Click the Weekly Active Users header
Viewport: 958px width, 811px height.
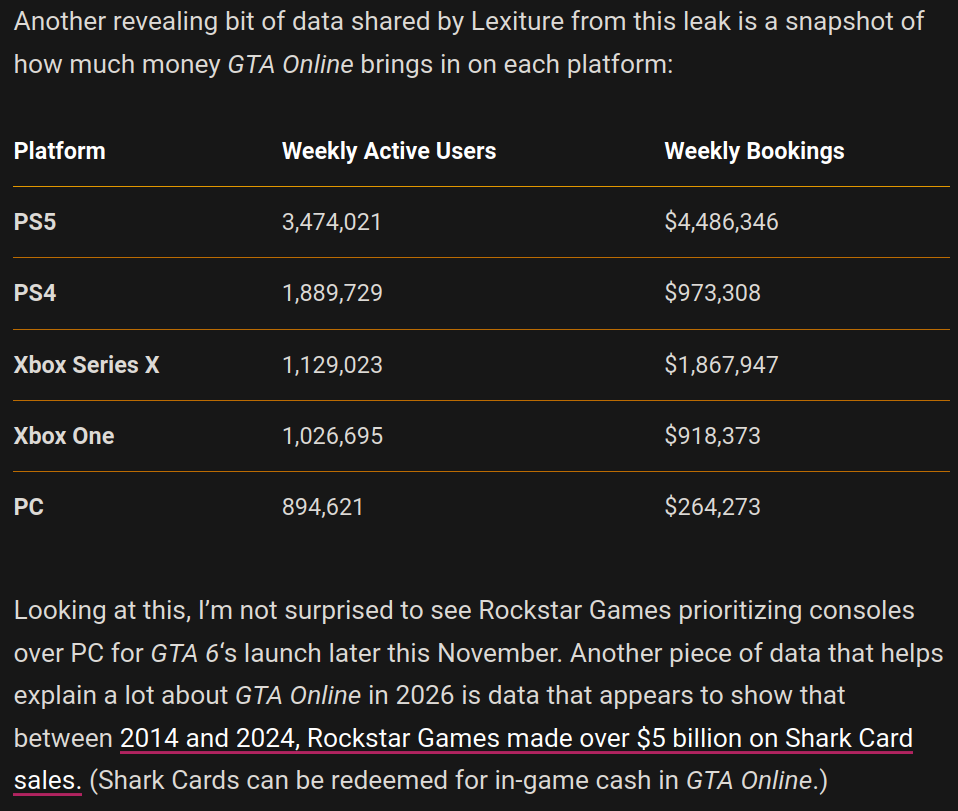tap(389, 151)
